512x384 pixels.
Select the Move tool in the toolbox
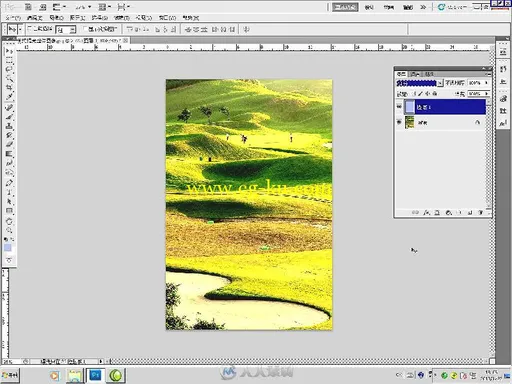[x=9, y=51]
